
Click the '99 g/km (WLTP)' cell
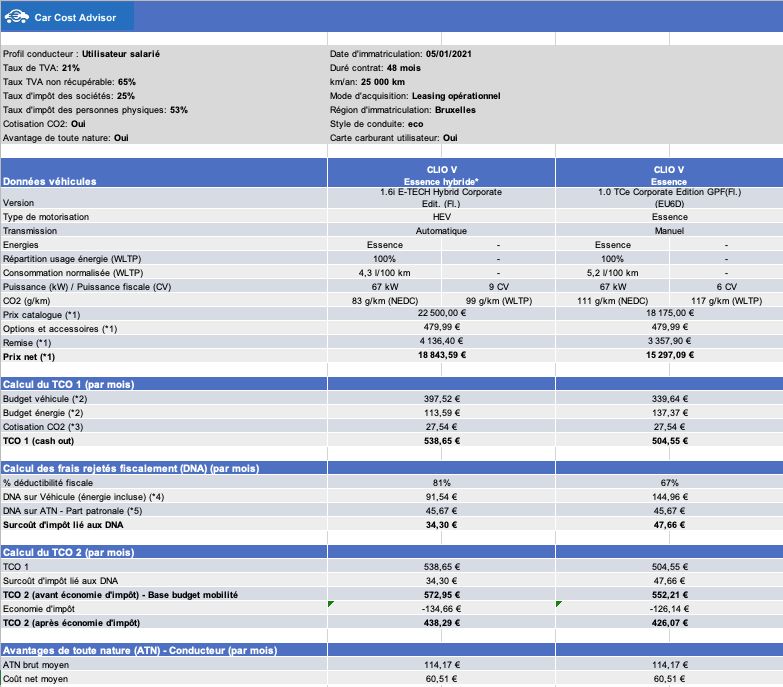(499, 301)
